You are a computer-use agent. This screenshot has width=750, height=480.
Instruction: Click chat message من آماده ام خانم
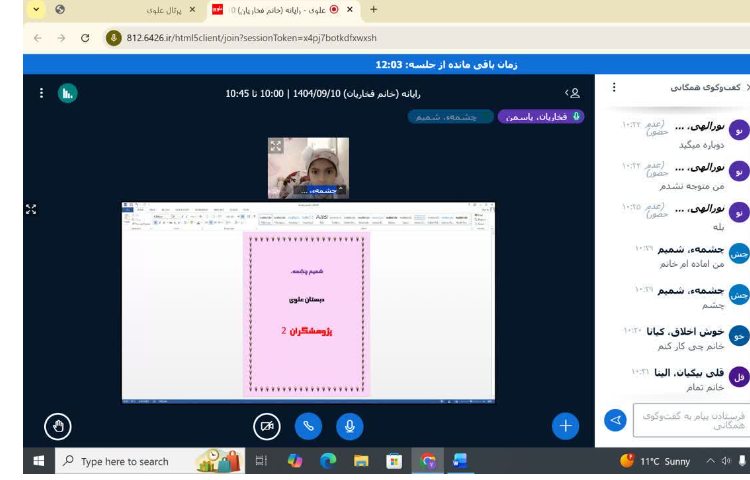pyautogui.click(x=692, y=263)
